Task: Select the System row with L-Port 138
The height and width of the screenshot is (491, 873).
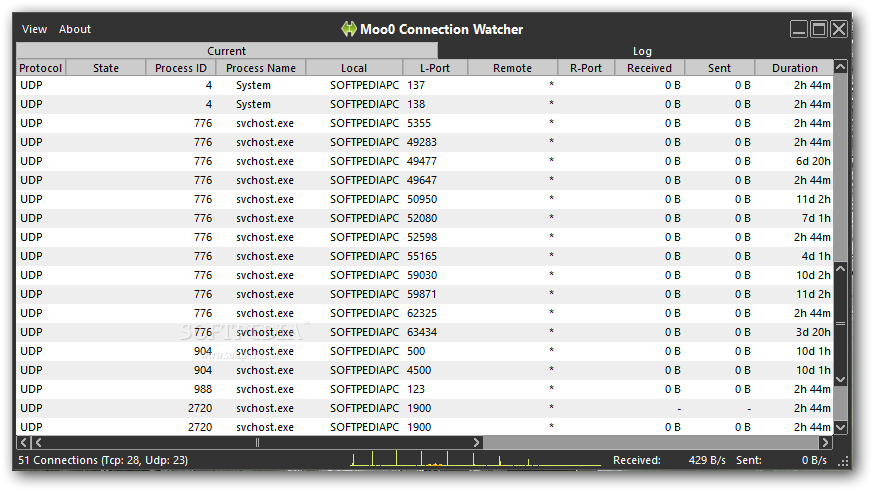Action: pyautogui.click(x=425, y=104)
